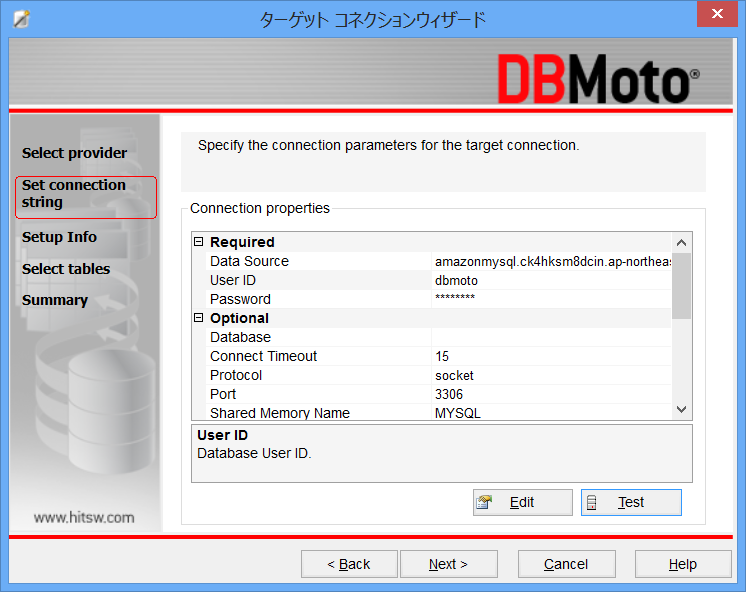Image resolution: width=746 pixels, height=592 pixels.
Task: Open the Set connection string step
Action: (x=86, y=197)
